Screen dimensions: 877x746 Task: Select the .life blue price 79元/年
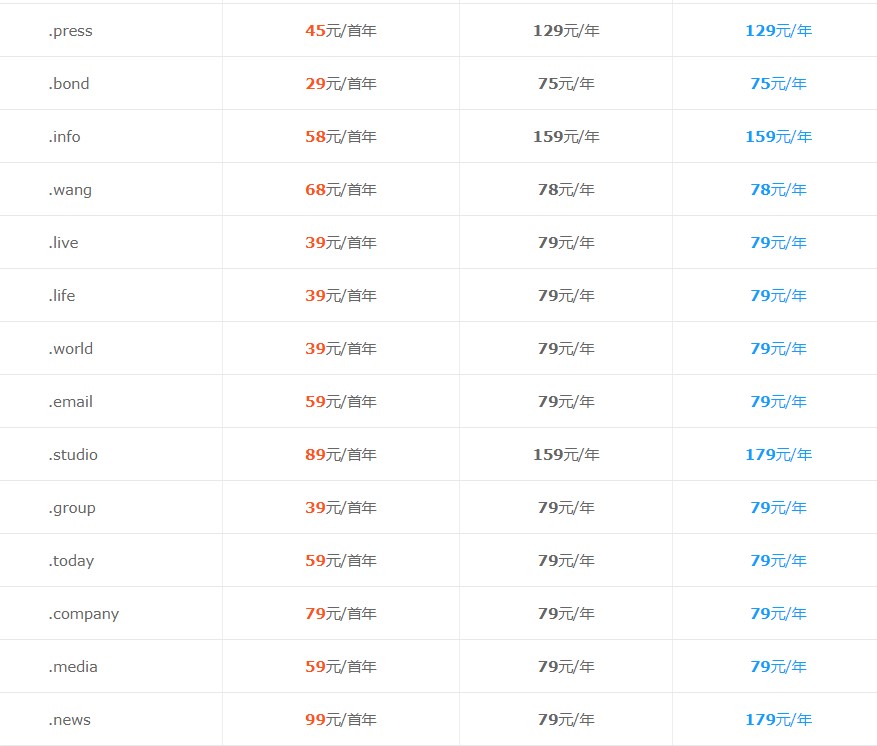pyautogui.click(x=779, y=295)
